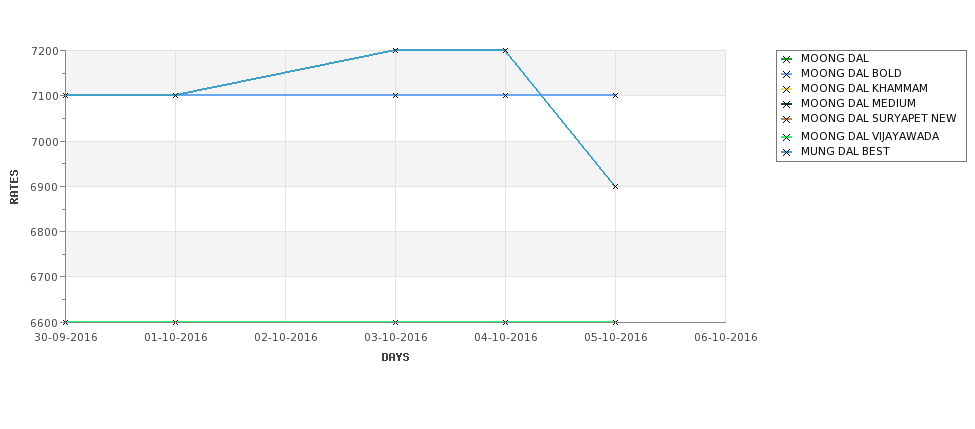Viewport: 975px width, 429px height.
Task: Click the MOONG DAL SURYAPET NEW legend marker
Action: point(787,119)
